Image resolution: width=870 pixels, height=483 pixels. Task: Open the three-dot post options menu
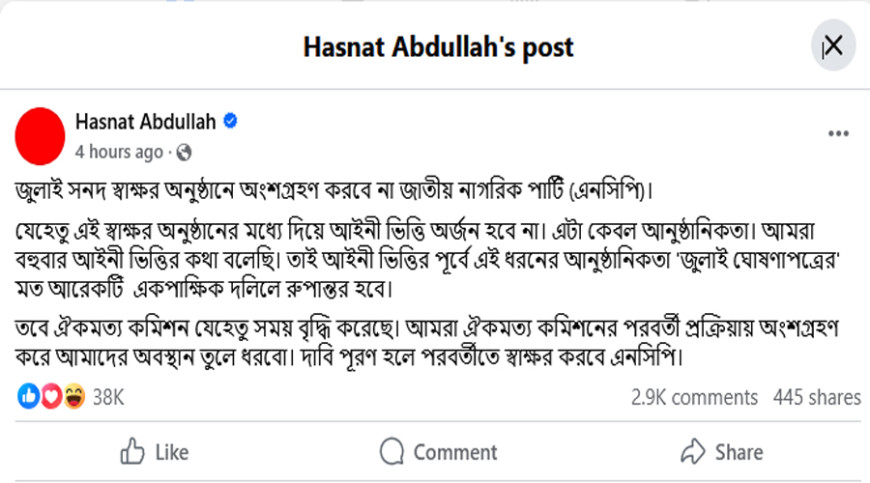tap(838, 134)
